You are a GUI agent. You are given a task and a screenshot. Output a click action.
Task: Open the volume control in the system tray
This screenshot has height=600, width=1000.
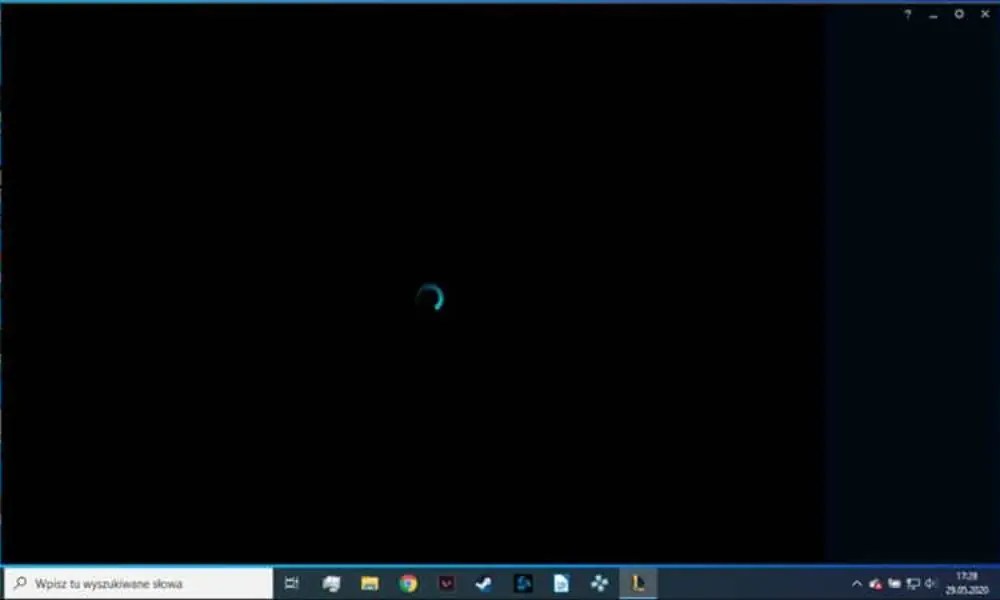[x=930, y=583]
